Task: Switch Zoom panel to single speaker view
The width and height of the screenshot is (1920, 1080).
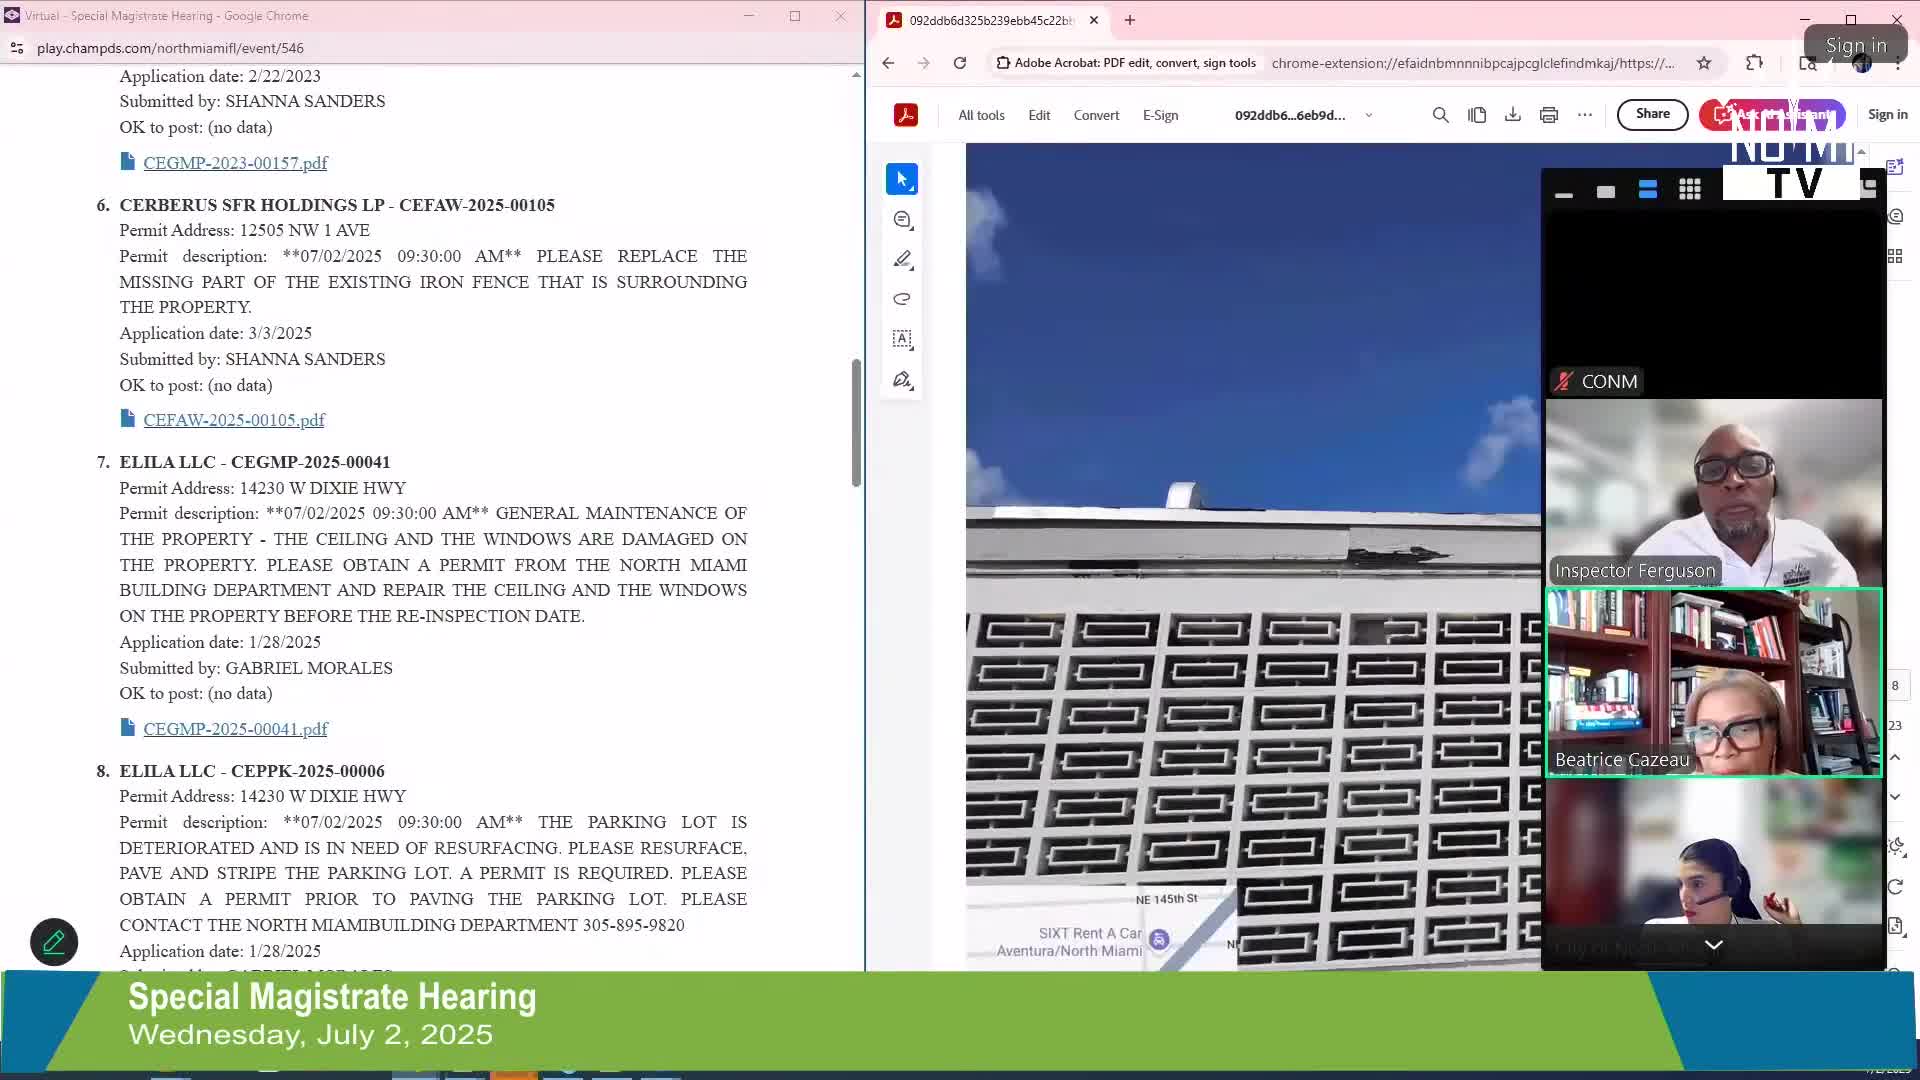Action: coord(1605,192)
